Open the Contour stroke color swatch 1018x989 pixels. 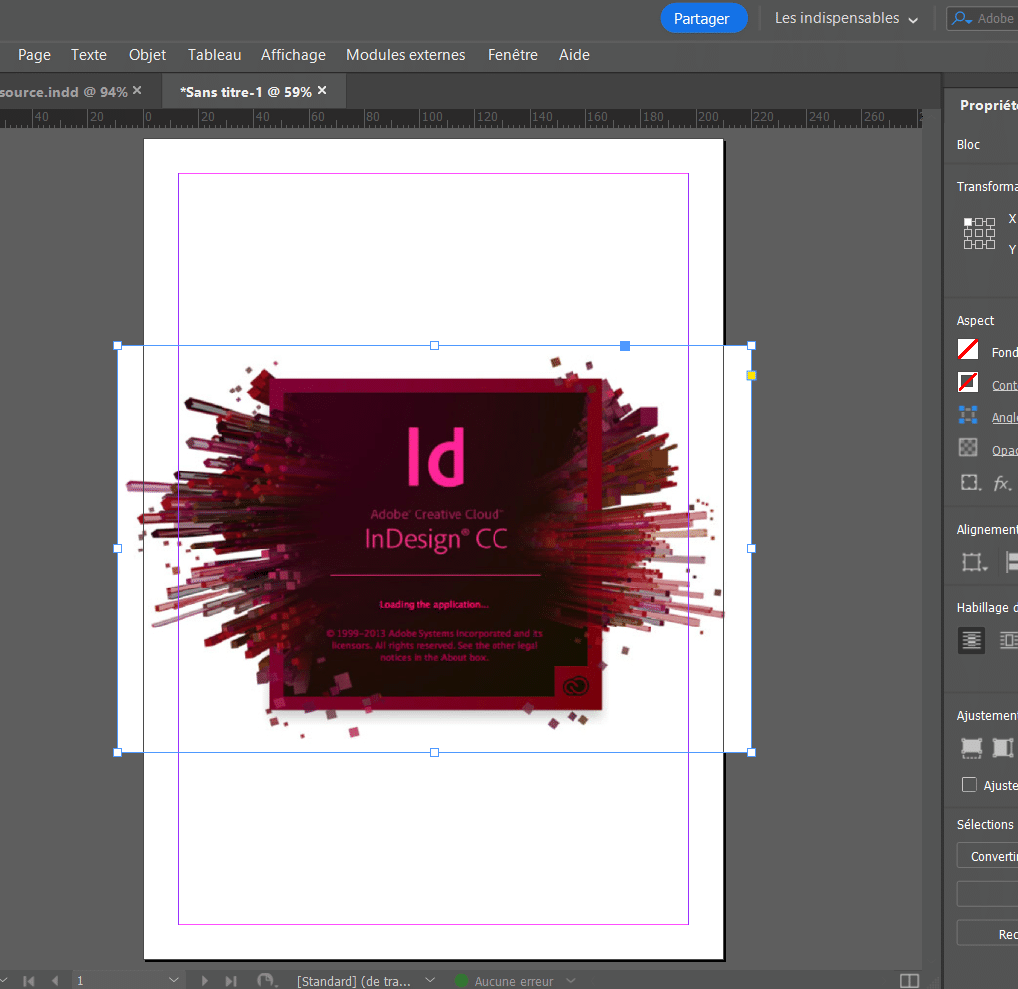point(968,382)
